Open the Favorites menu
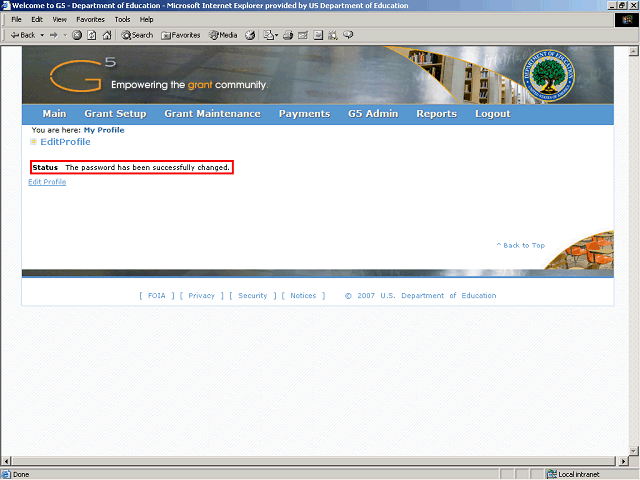640x480 pixels. pyautogui.click(x=90, y=19)
